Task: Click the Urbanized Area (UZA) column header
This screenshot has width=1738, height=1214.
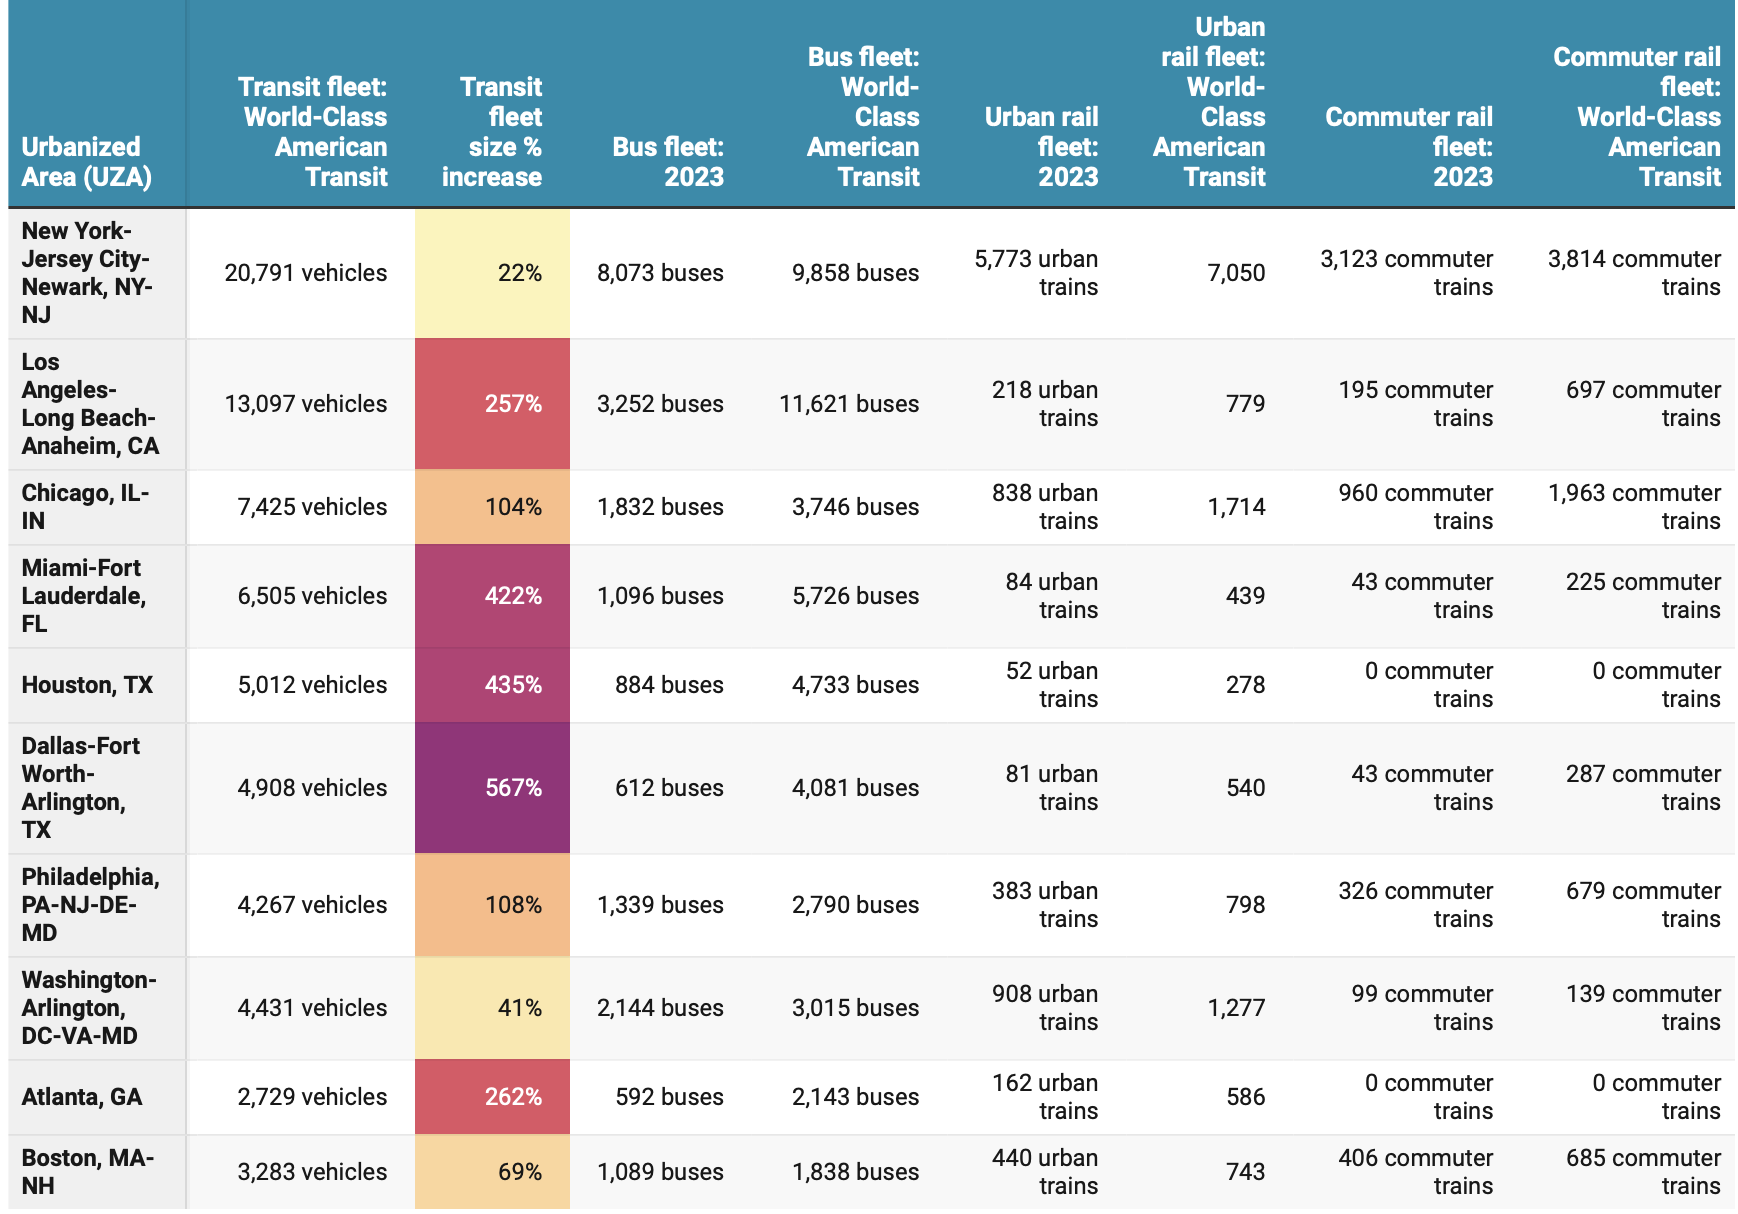Action: (87, 161)
